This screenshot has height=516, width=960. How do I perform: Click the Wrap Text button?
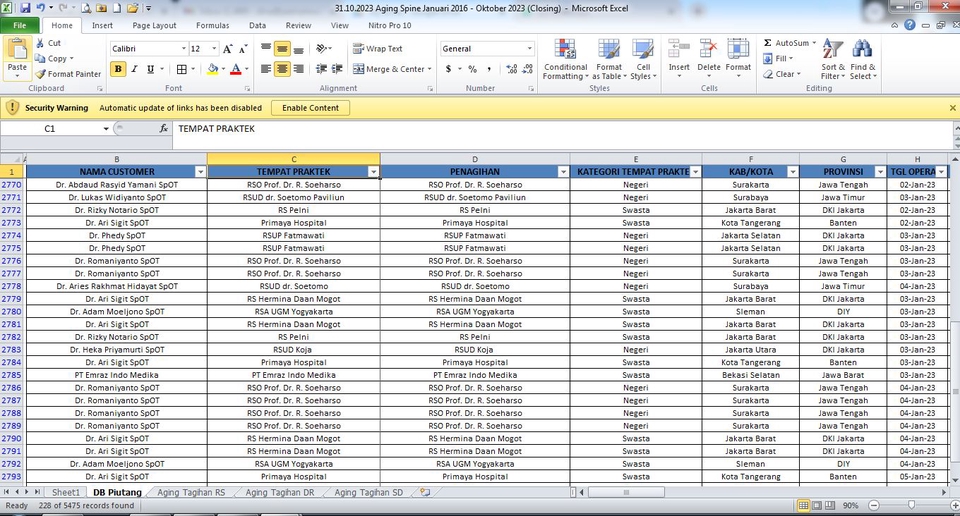378,48
